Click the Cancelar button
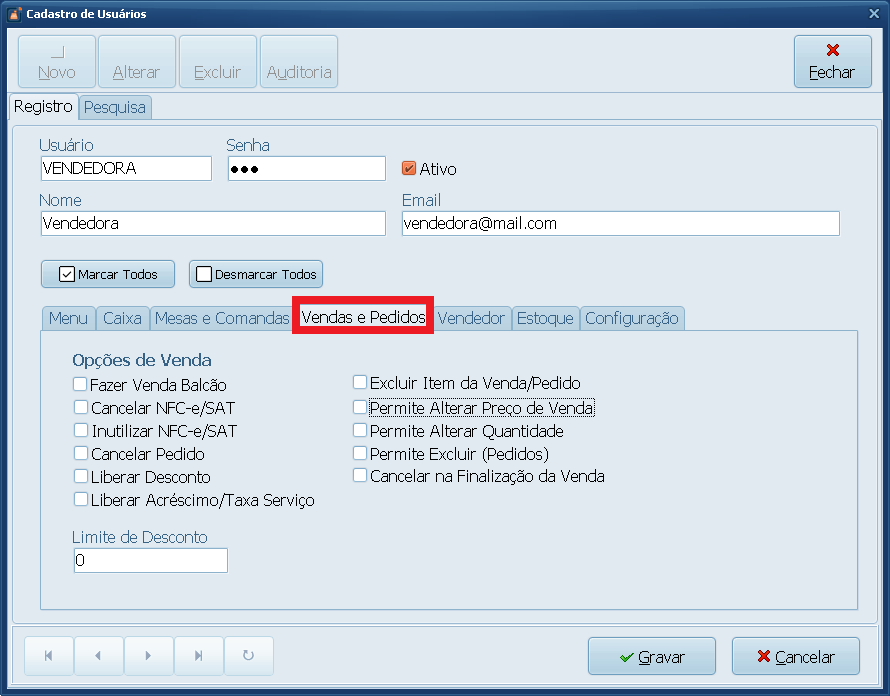 (796, 657)
